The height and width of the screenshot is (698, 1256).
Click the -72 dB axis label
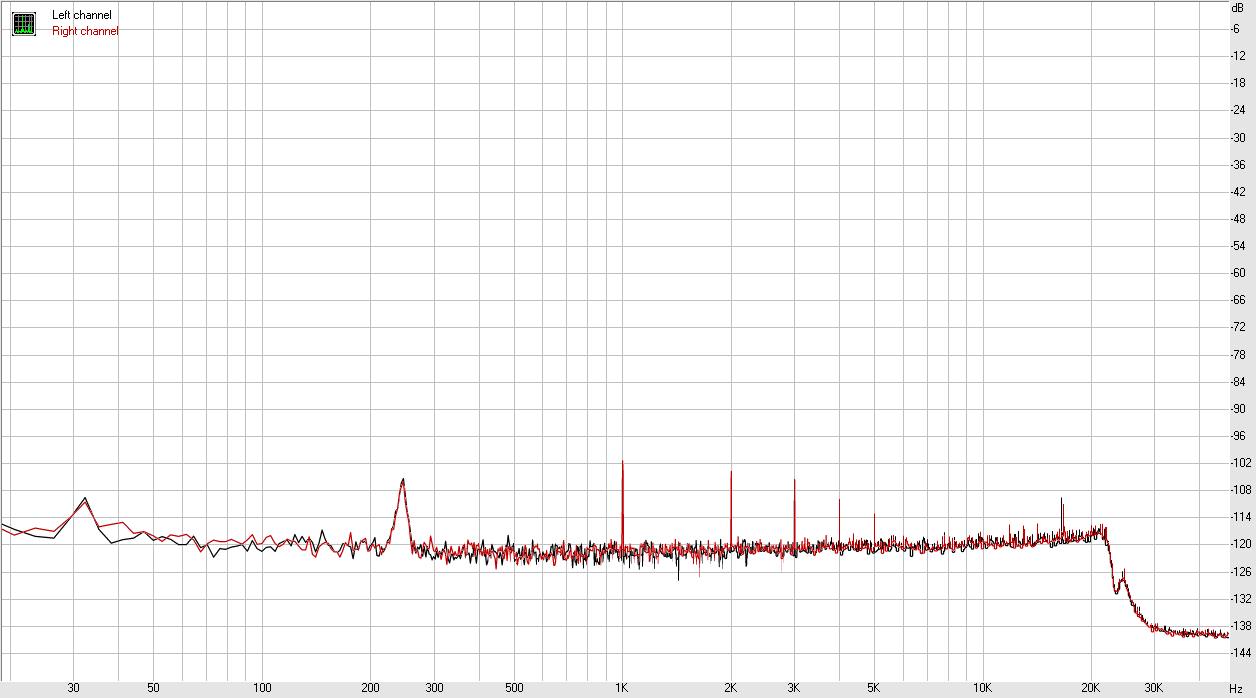[x=1237, y=327]
